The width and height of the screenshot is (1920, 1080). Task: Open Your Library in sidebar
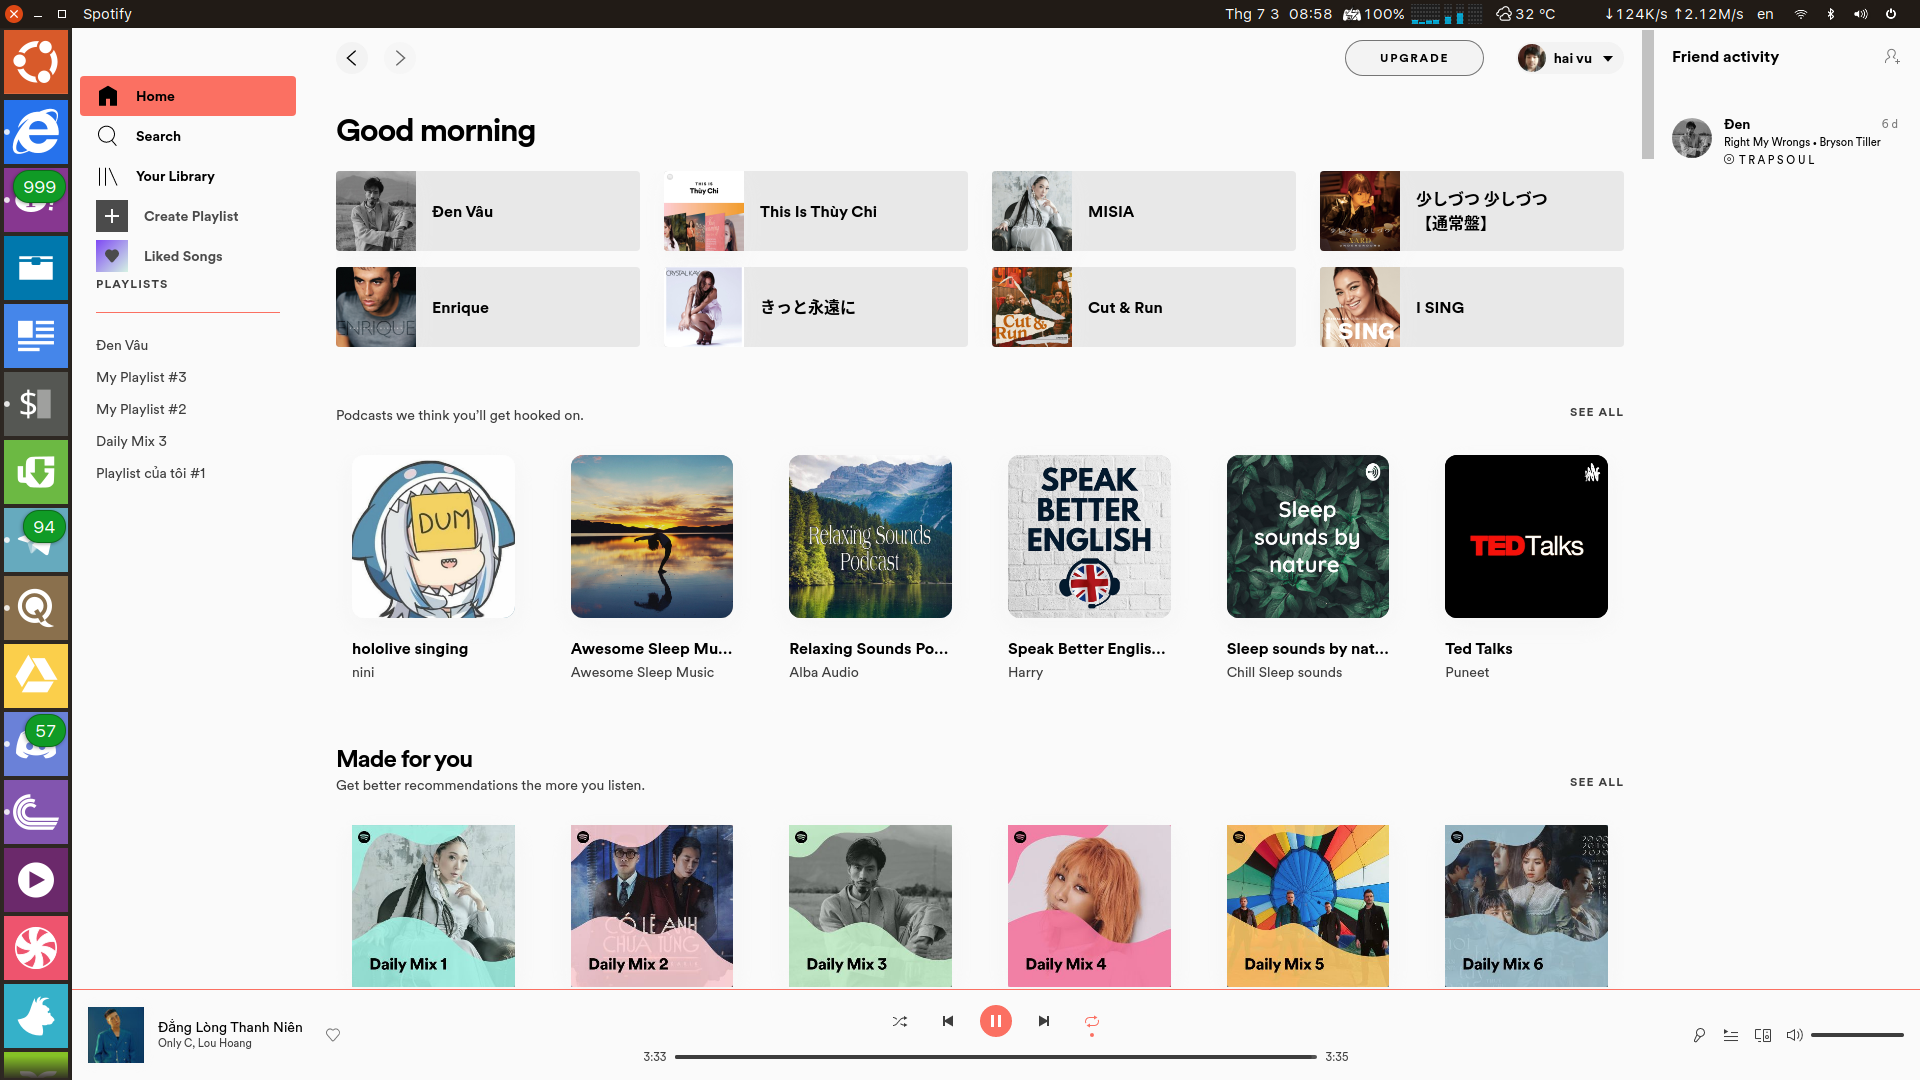pyautogui.click(x=188, y=176)
